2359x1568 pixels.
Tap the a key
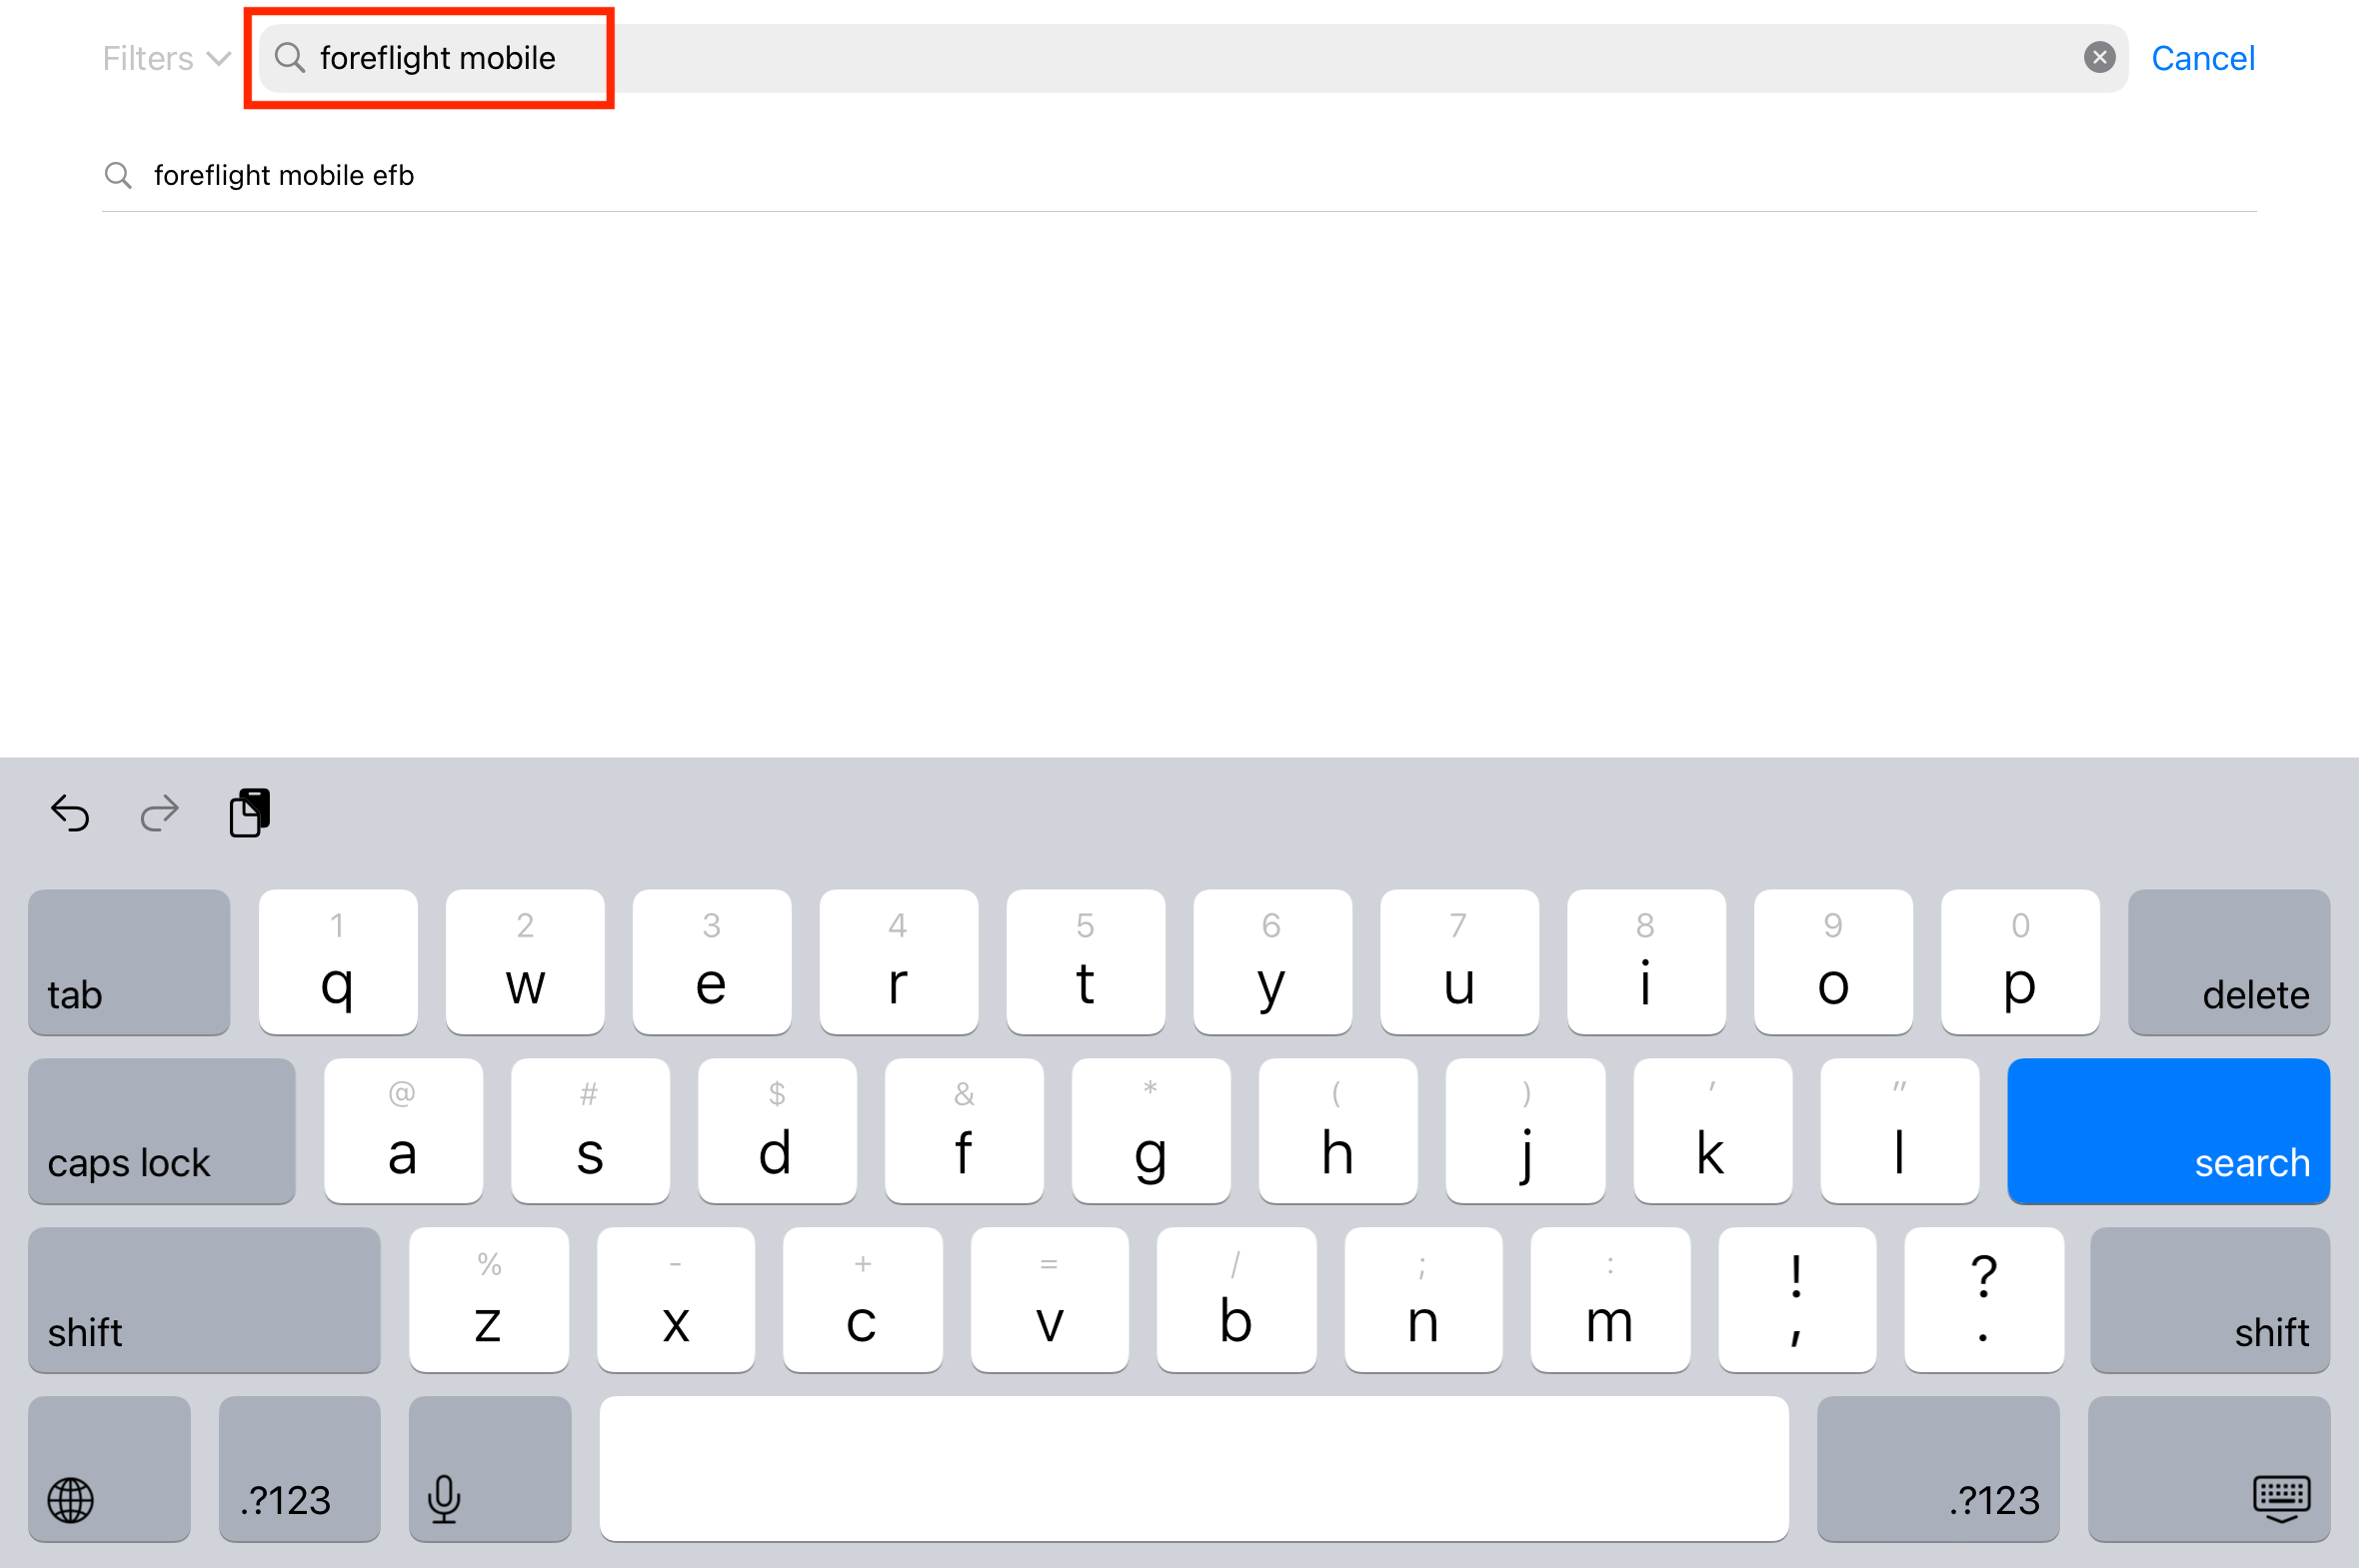pos(403,1131)
